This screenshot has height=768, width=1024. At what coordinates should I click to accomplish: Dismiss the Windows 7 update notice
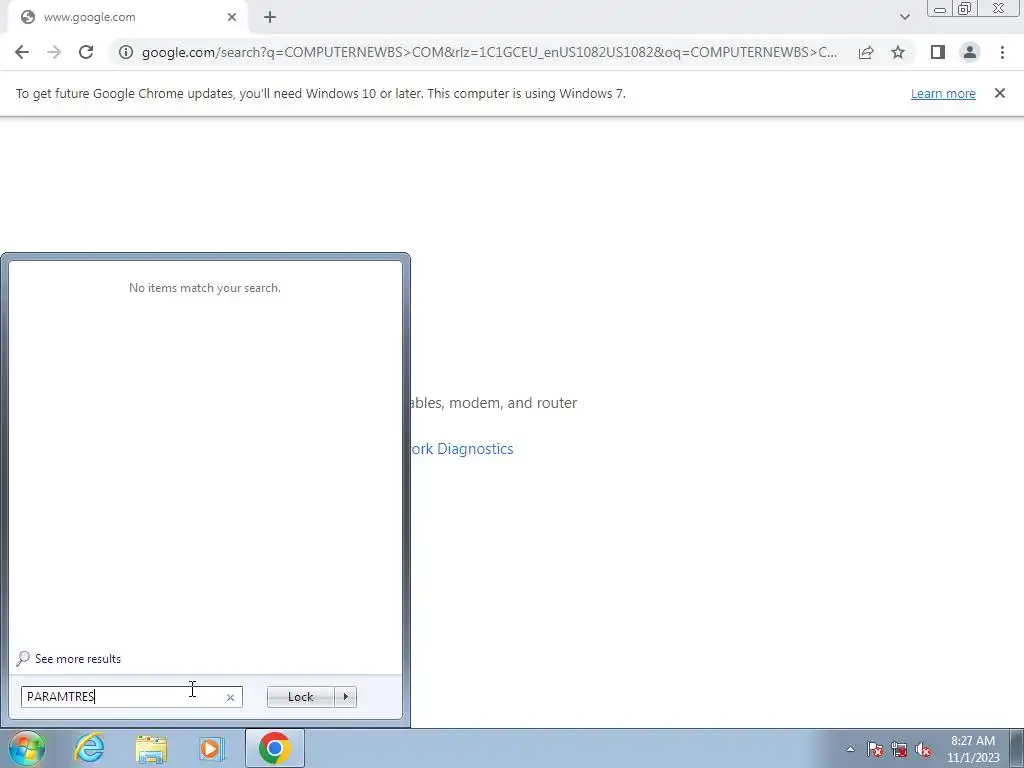(x=999, y=93)
